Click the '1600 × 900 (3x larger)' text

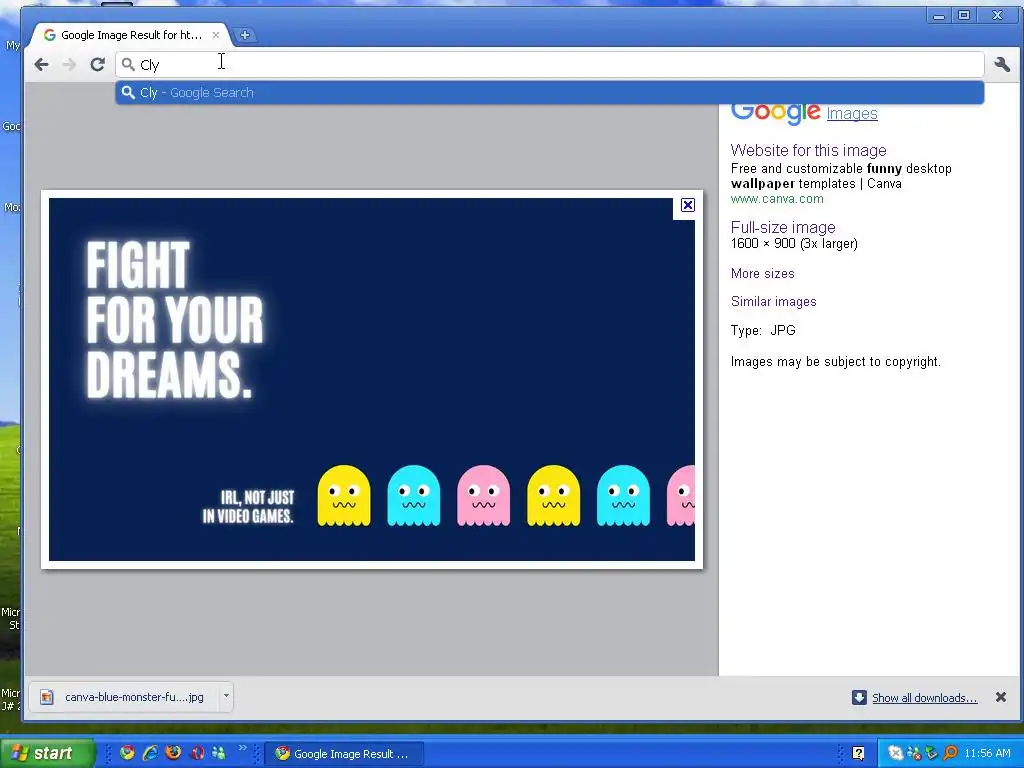point(794,244)
